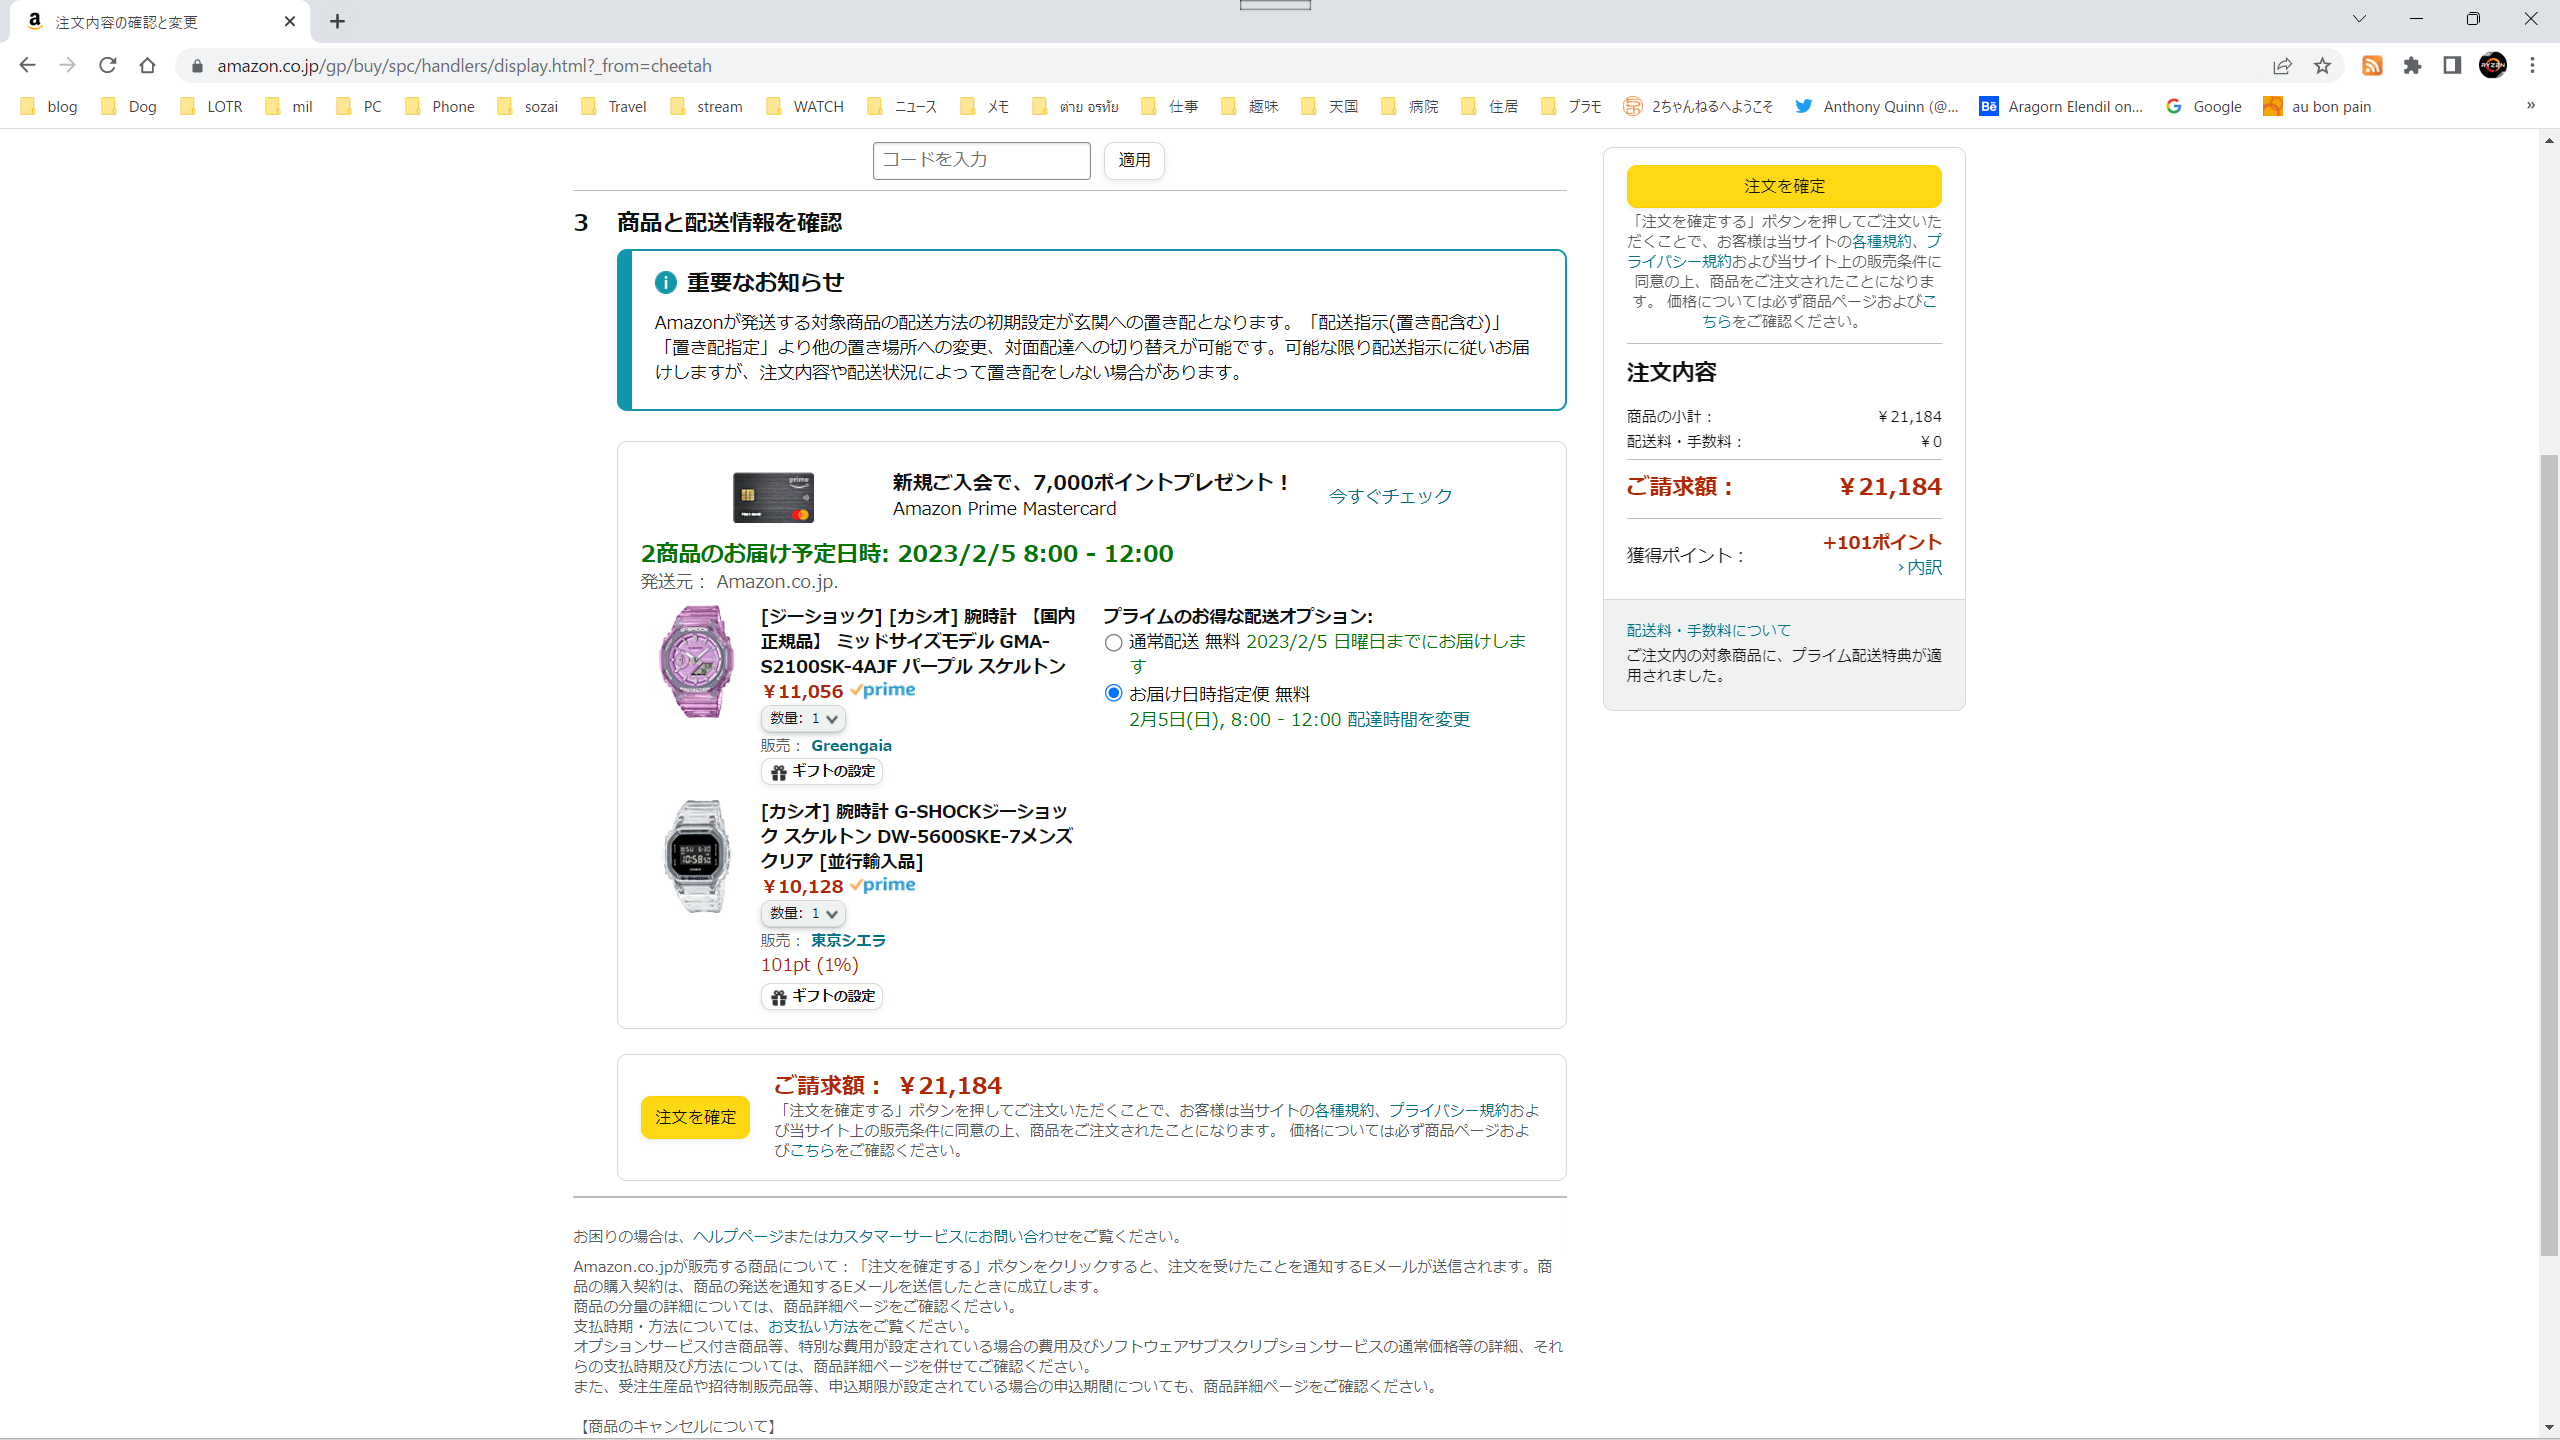
Task: Open the 配送料・手数料について link
Action: [x=1708, y=630]
